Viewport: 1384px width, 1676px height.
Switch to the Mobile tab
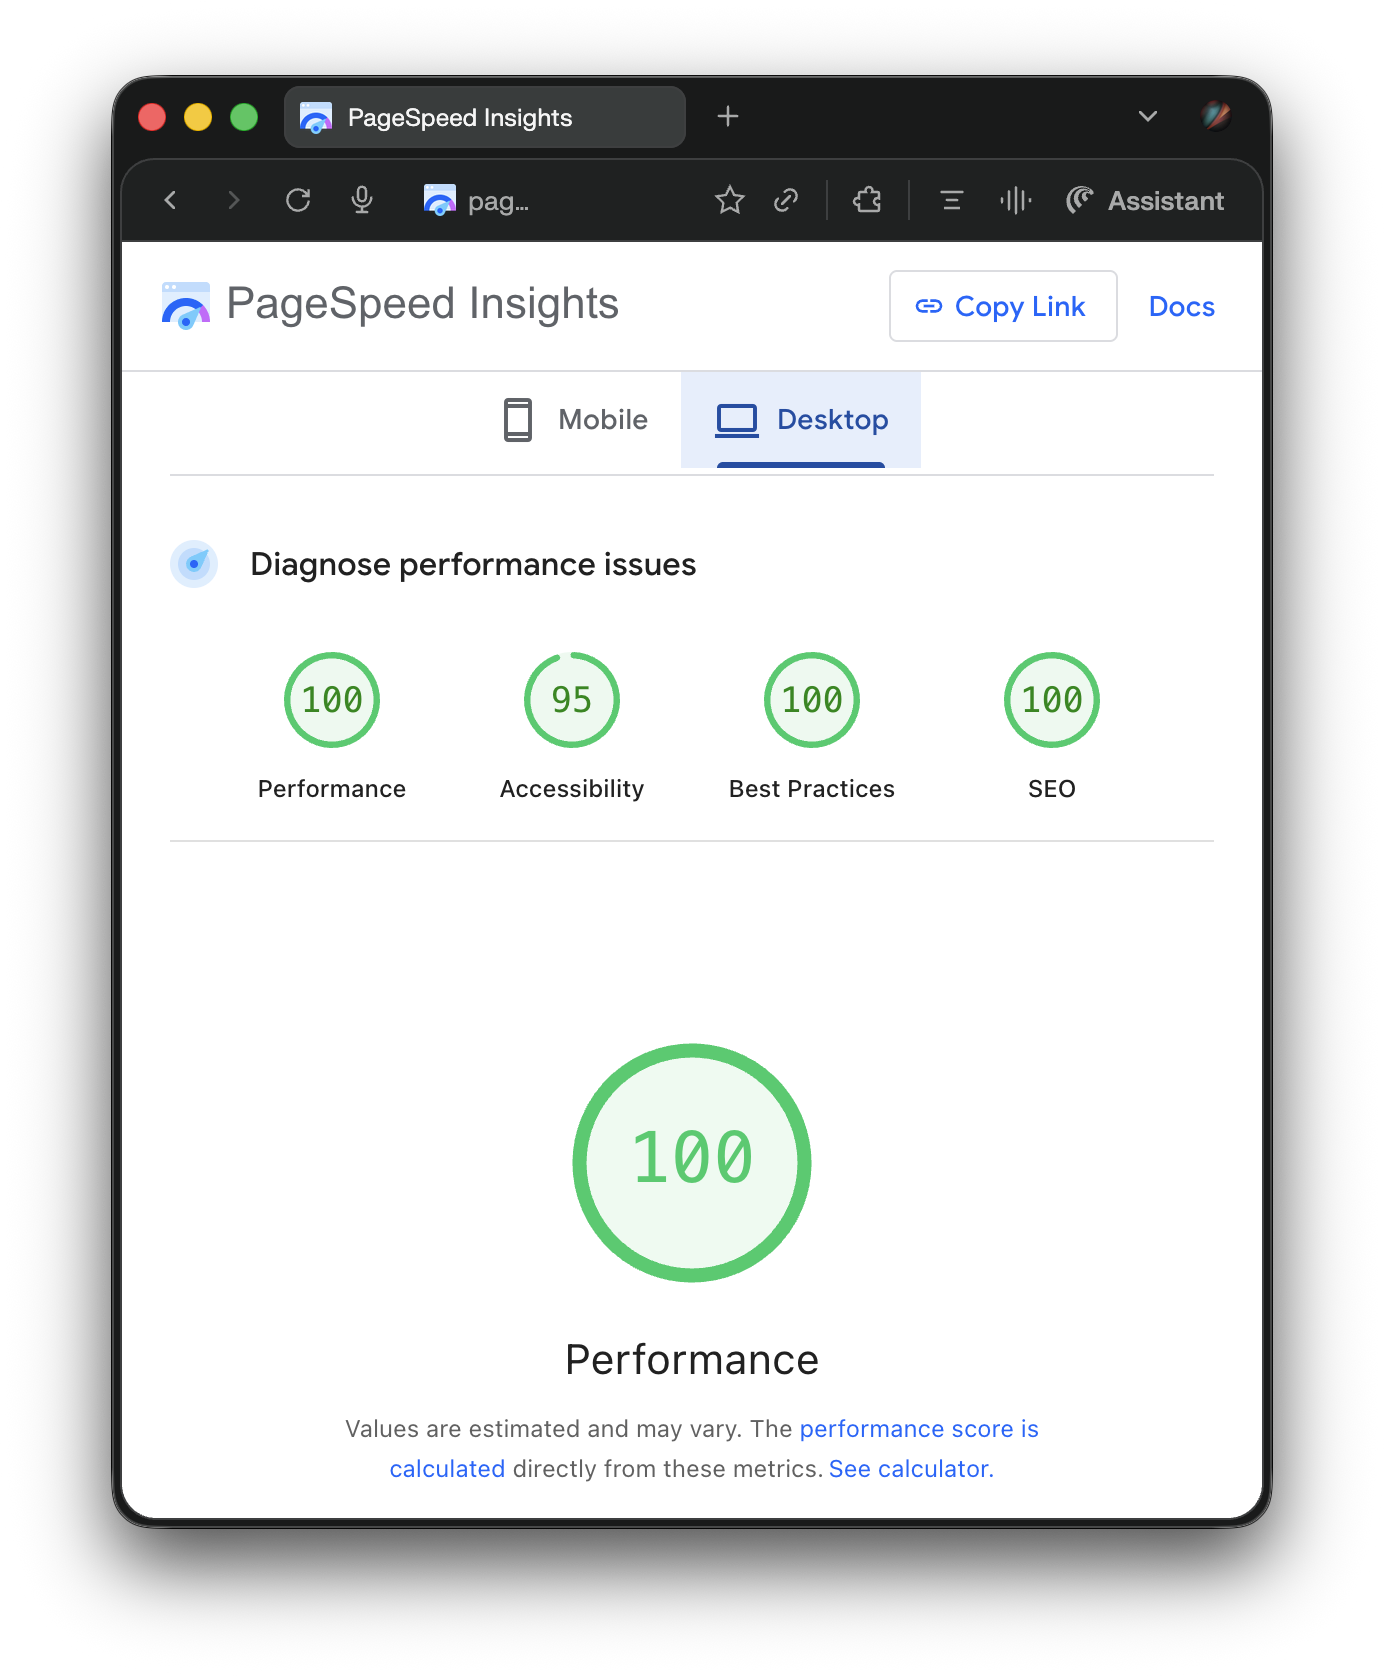pos(575,420)
